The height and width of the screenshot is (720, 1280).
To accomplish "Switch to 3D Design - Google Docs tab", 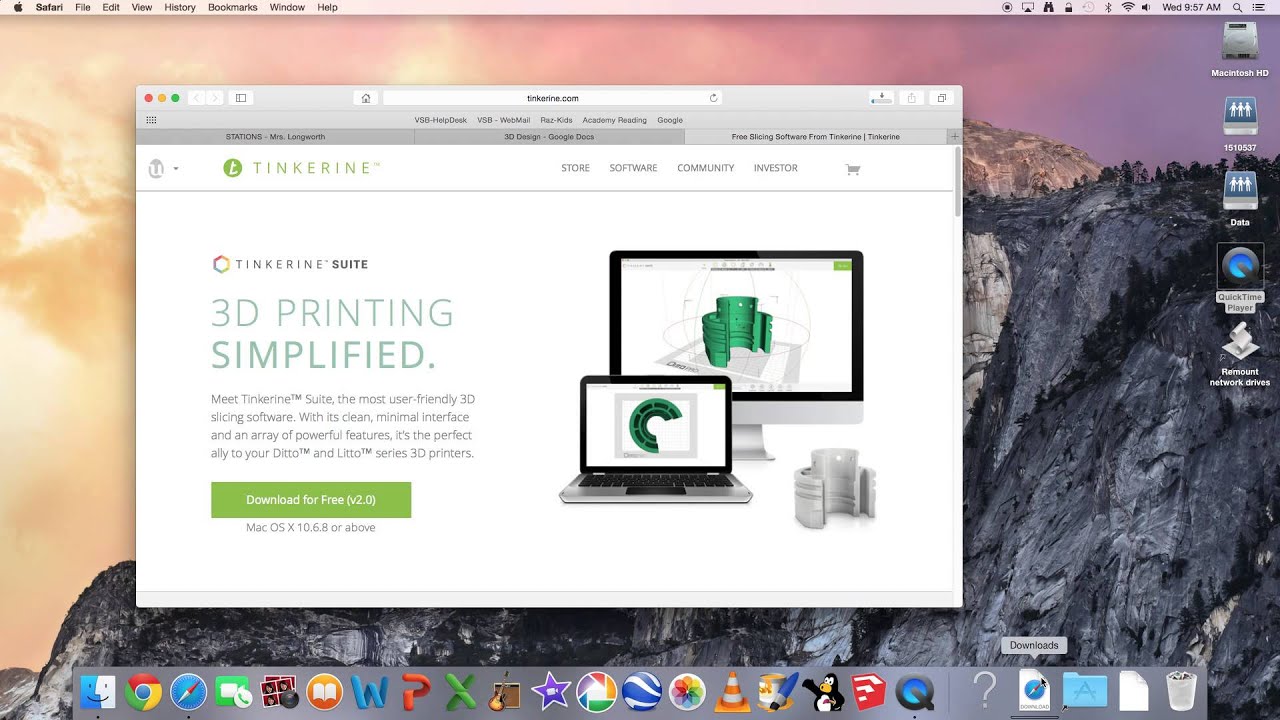I will (x=549, y=137).
